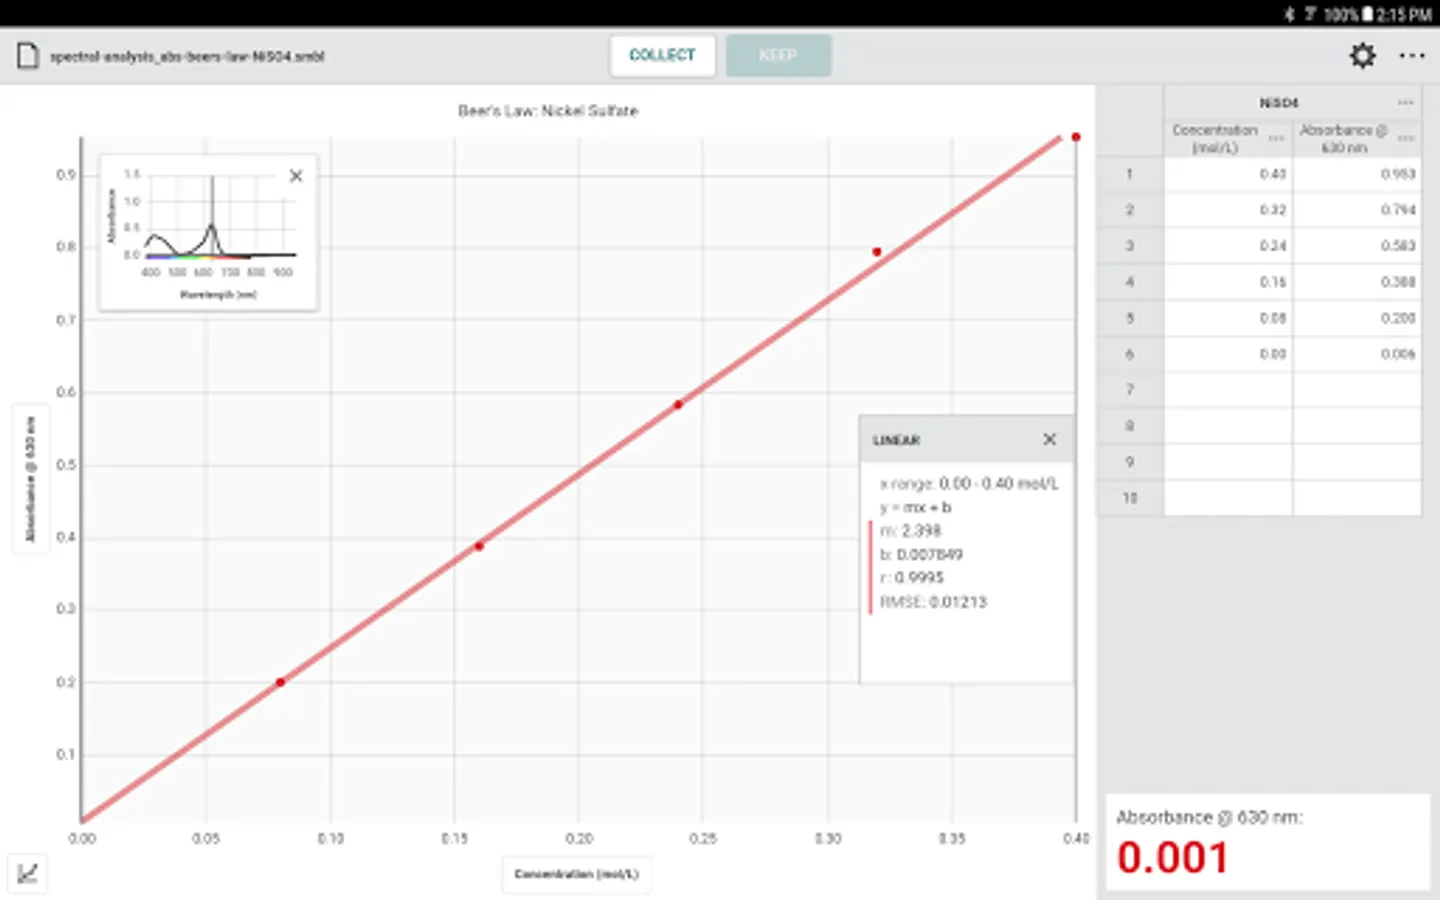Viewport: 1440px width, 900px height.
Task: Open Absorbance column options menu
Action: point(1406,138)
